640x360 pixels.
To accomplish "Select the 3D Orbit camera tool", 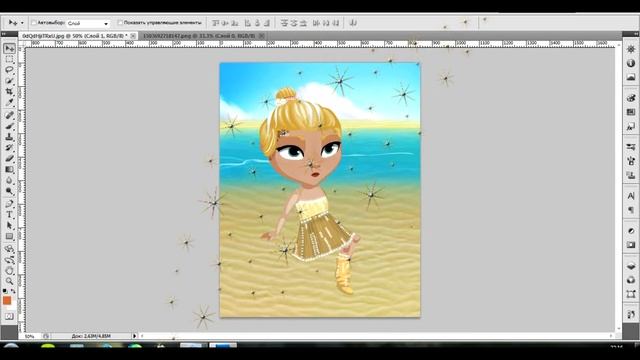I will click(9, 260).
